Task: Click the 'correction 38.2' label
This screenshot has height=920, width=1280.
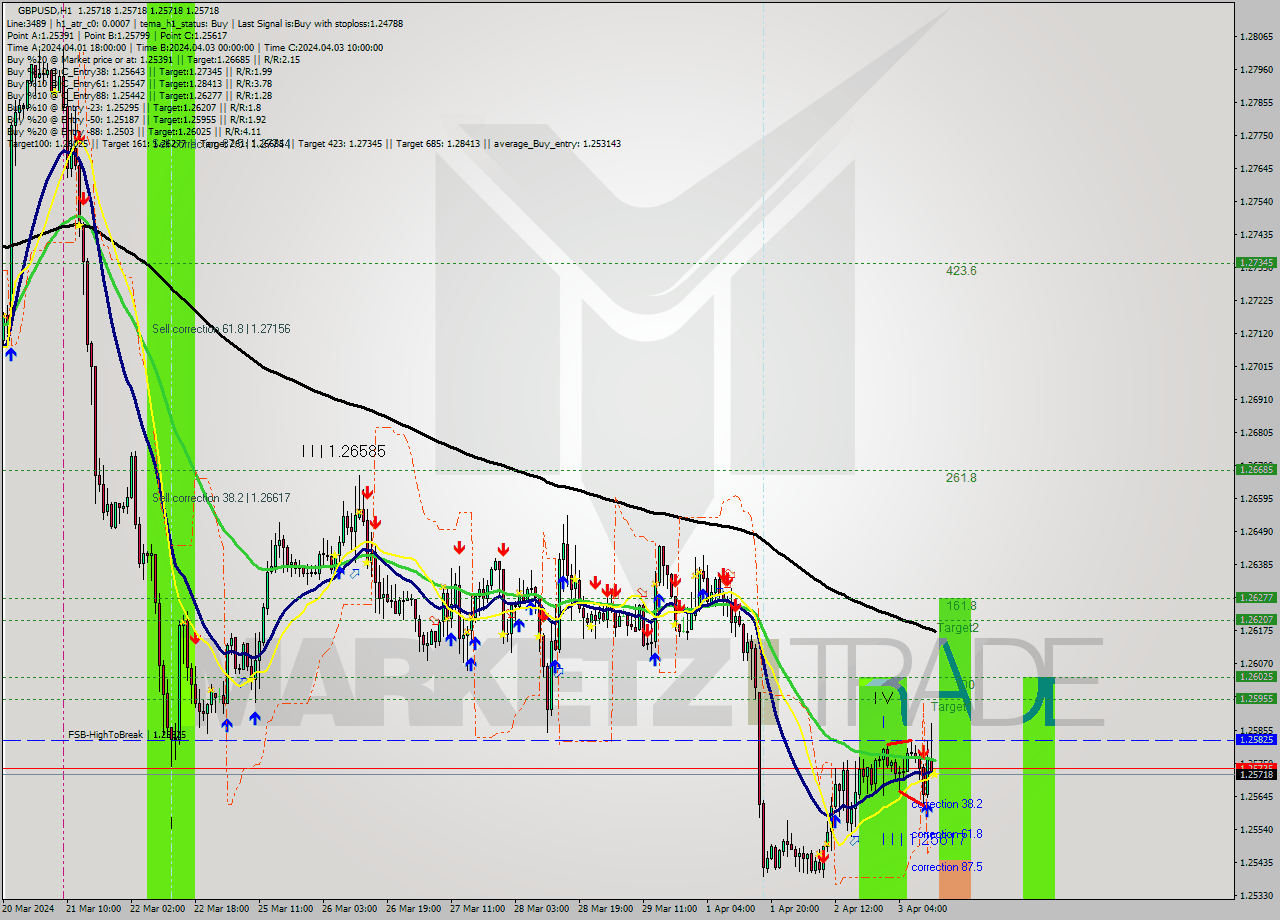Action: [x=946, y=804]
